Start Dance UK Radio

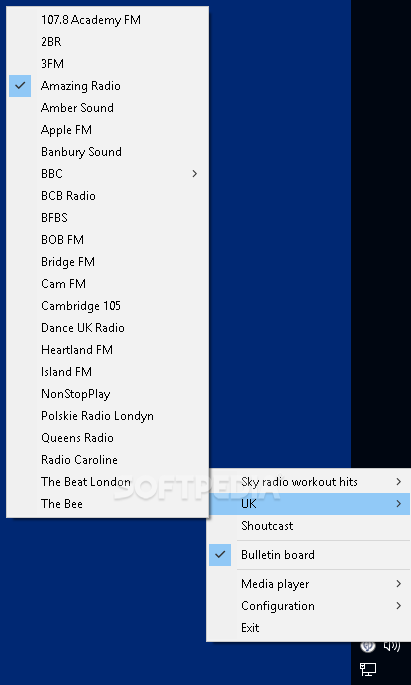coord(107,328)
